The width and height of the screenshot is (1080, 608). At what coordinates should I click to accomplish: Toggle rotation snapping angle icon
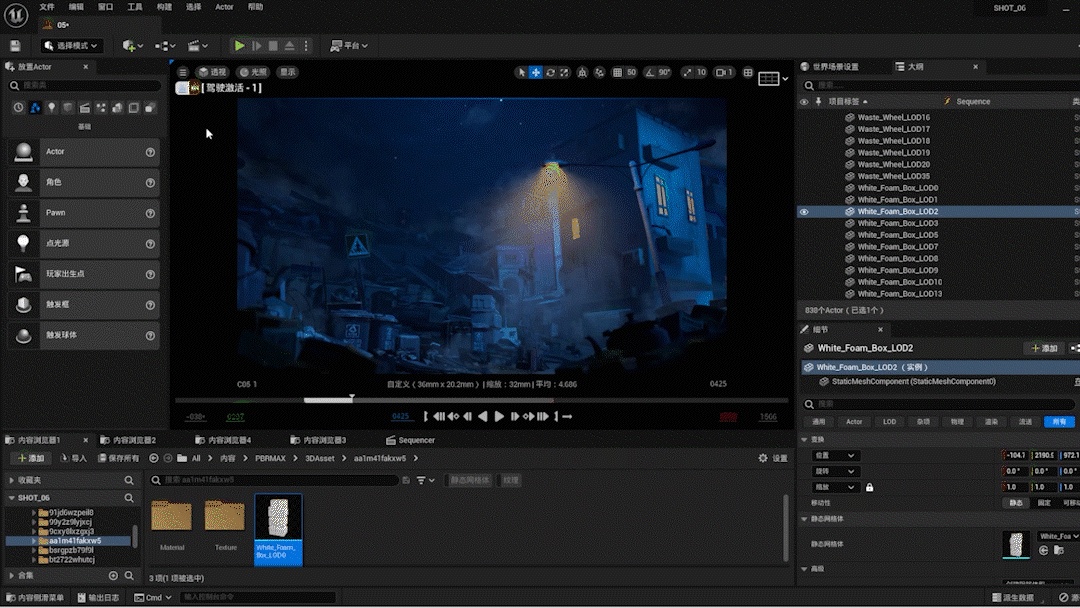click(650, 72)
